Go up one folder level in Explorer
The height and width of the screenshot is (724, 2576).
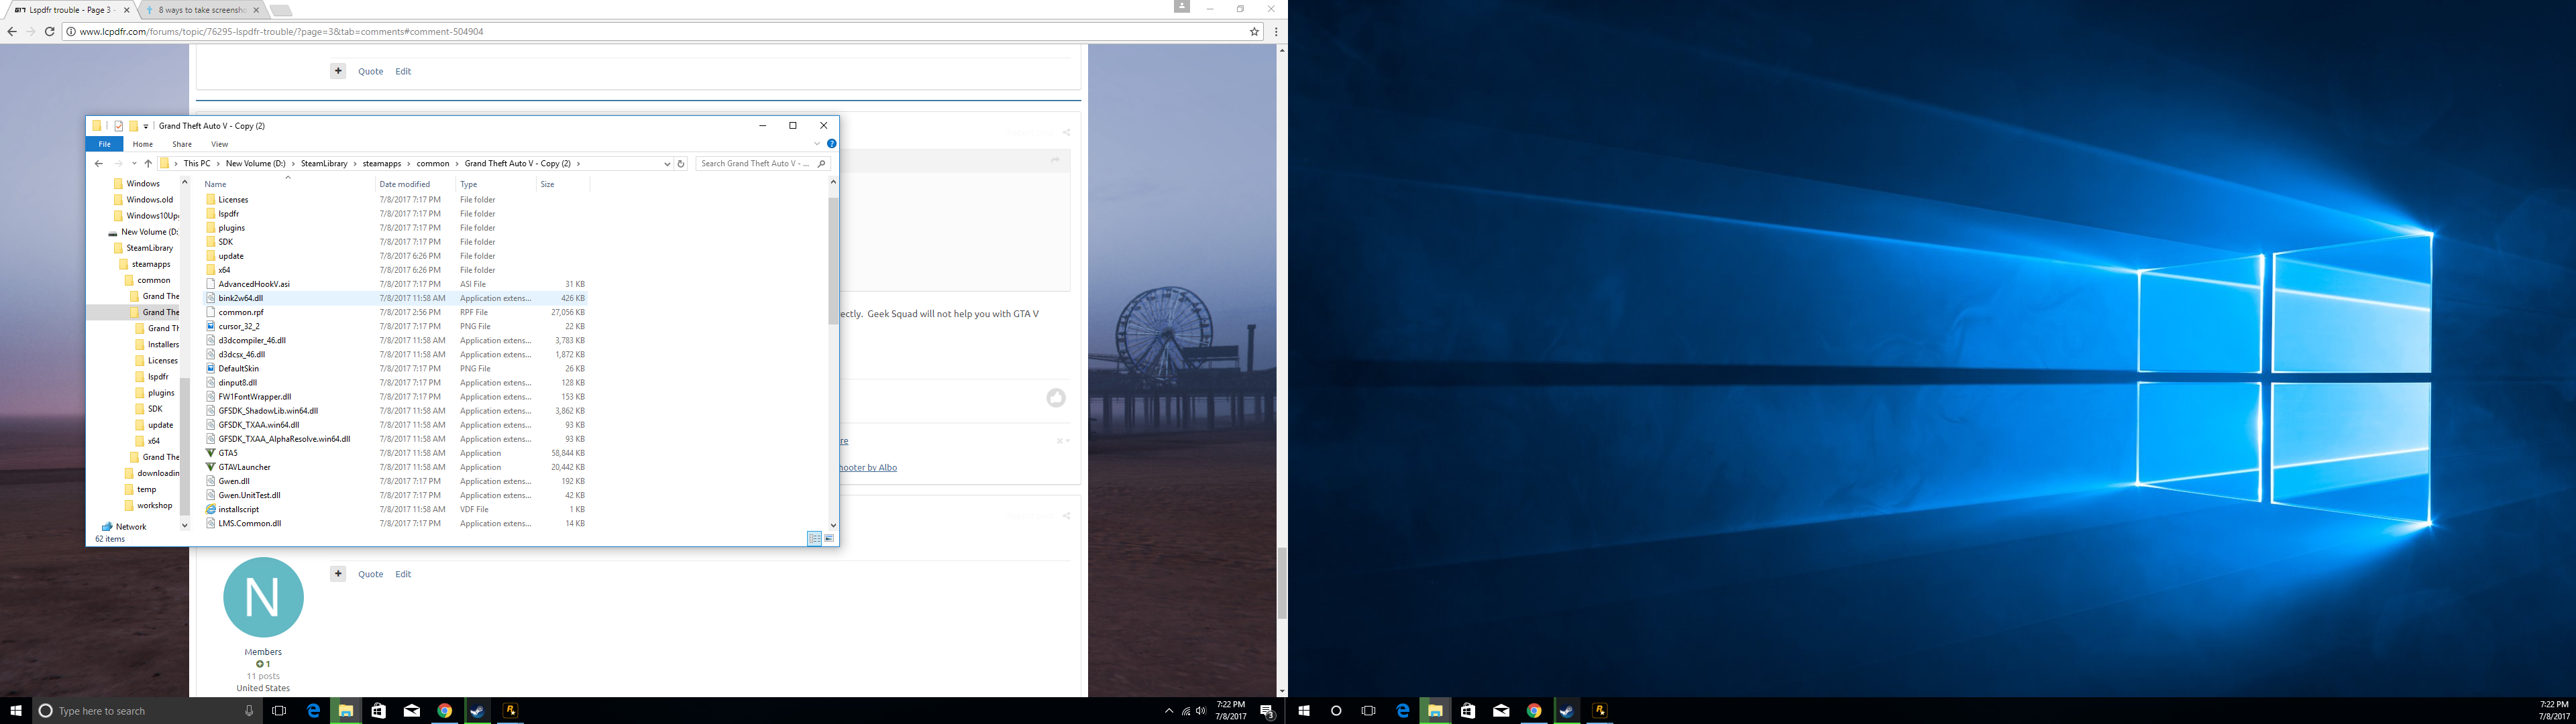148,164
